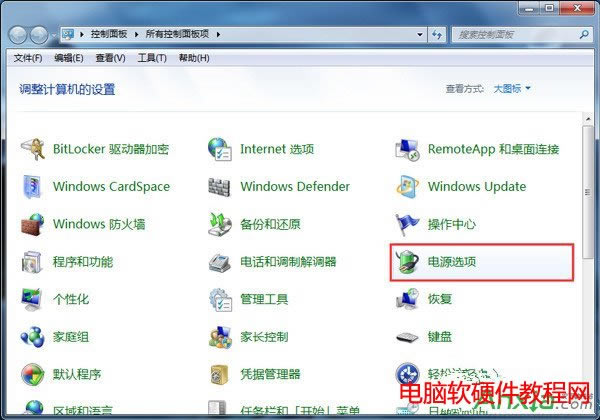Open the 编辑(E) menu
This screenshot has height=420, width=600.
[68, 58]
